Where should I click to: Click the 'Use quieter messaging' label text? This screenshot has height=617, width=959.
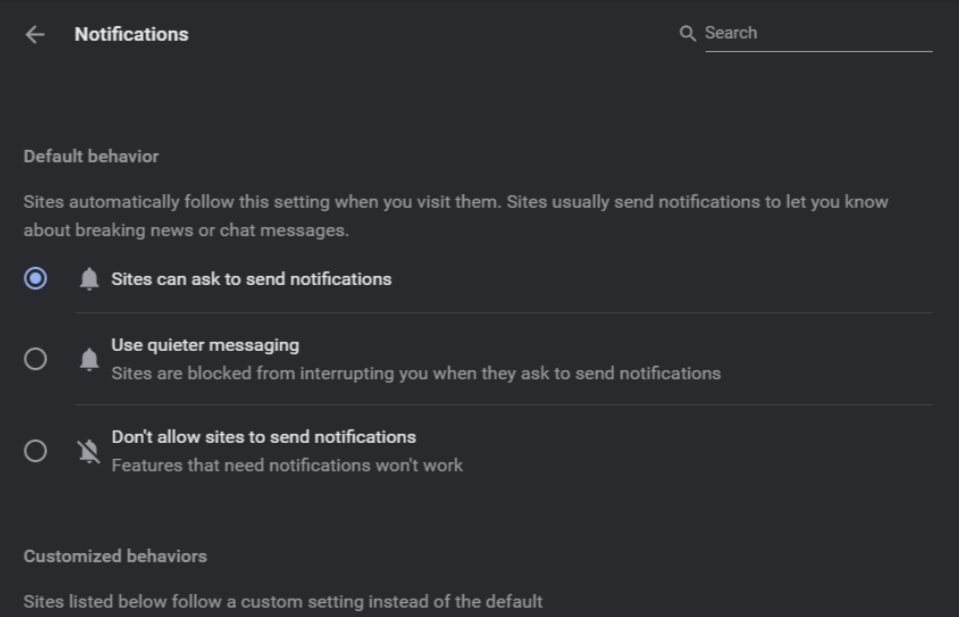[x=205, y=345]
